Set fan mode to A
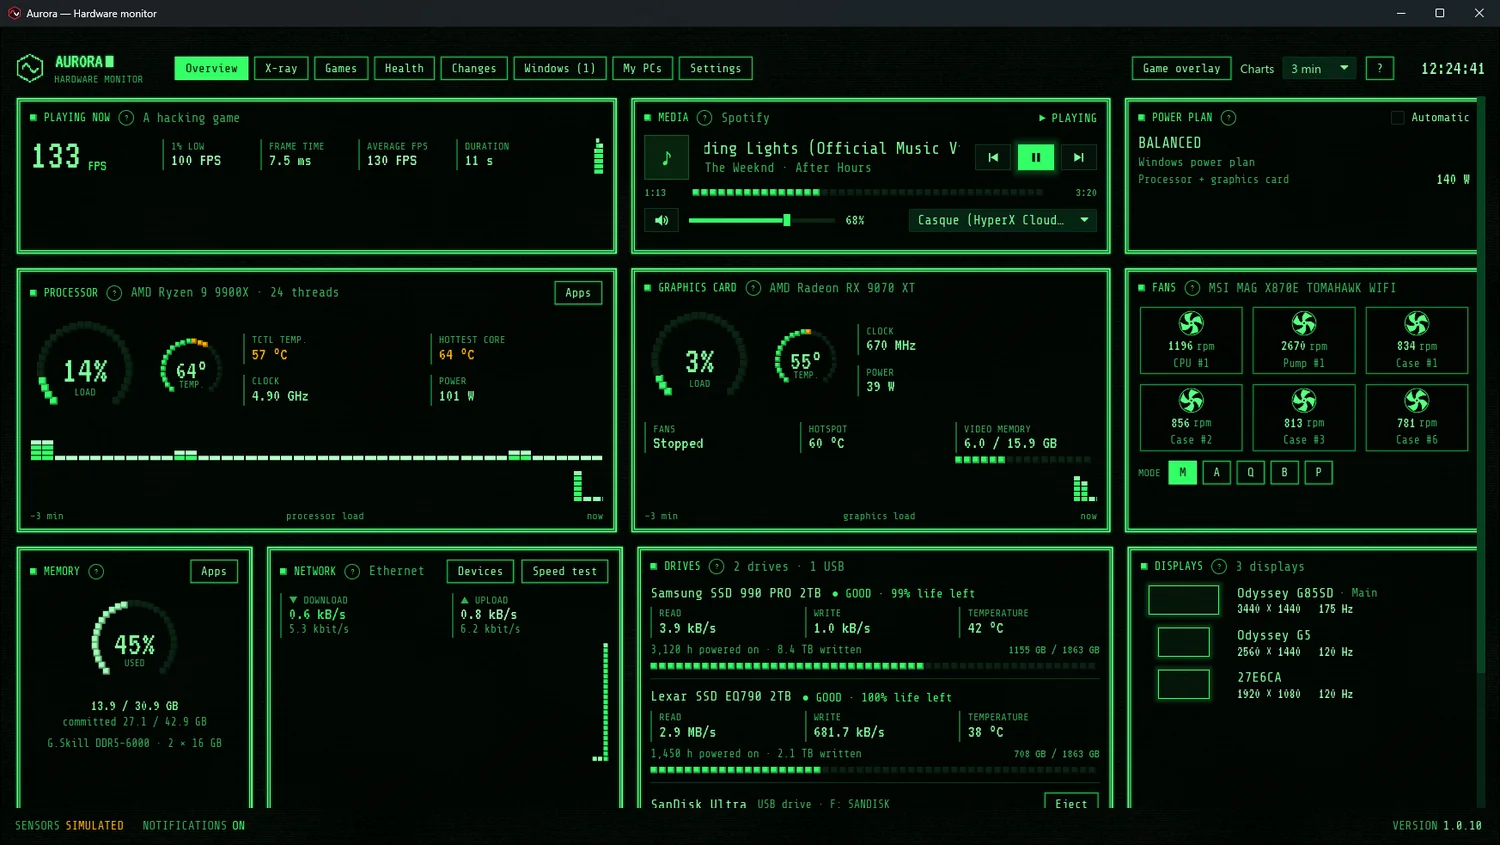1500x845 pixels. pos(1217,472)
